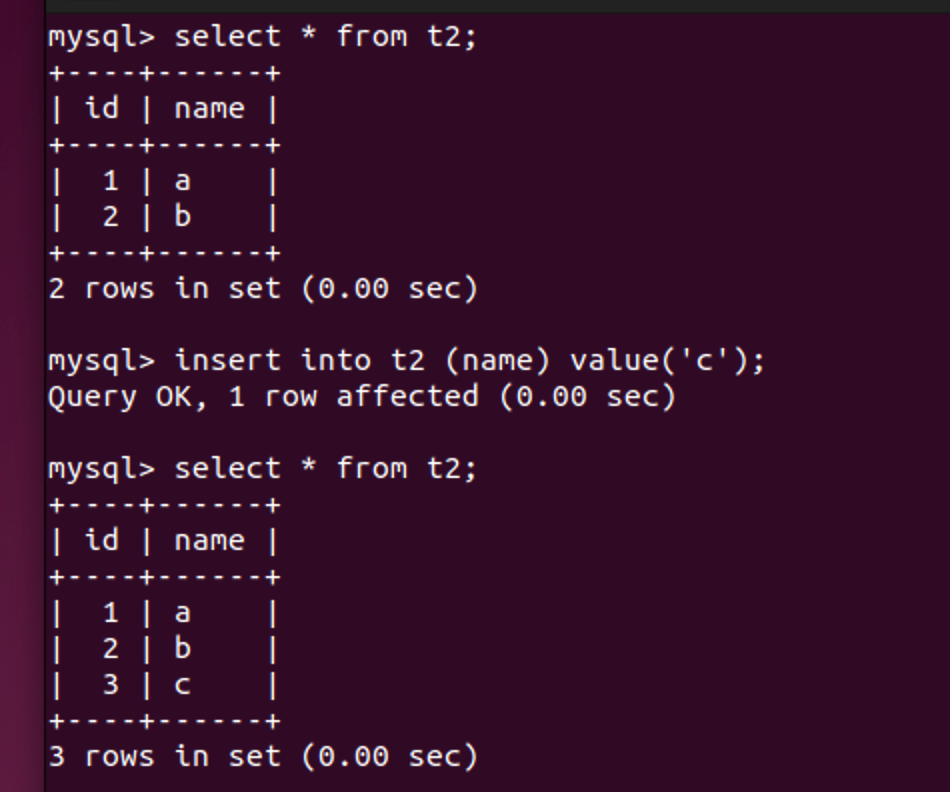The height and width of the screenshot is (792, 950).
Task: Click value 'a' in the first result table
Action: pyautogui.click(x=182, y=181)
